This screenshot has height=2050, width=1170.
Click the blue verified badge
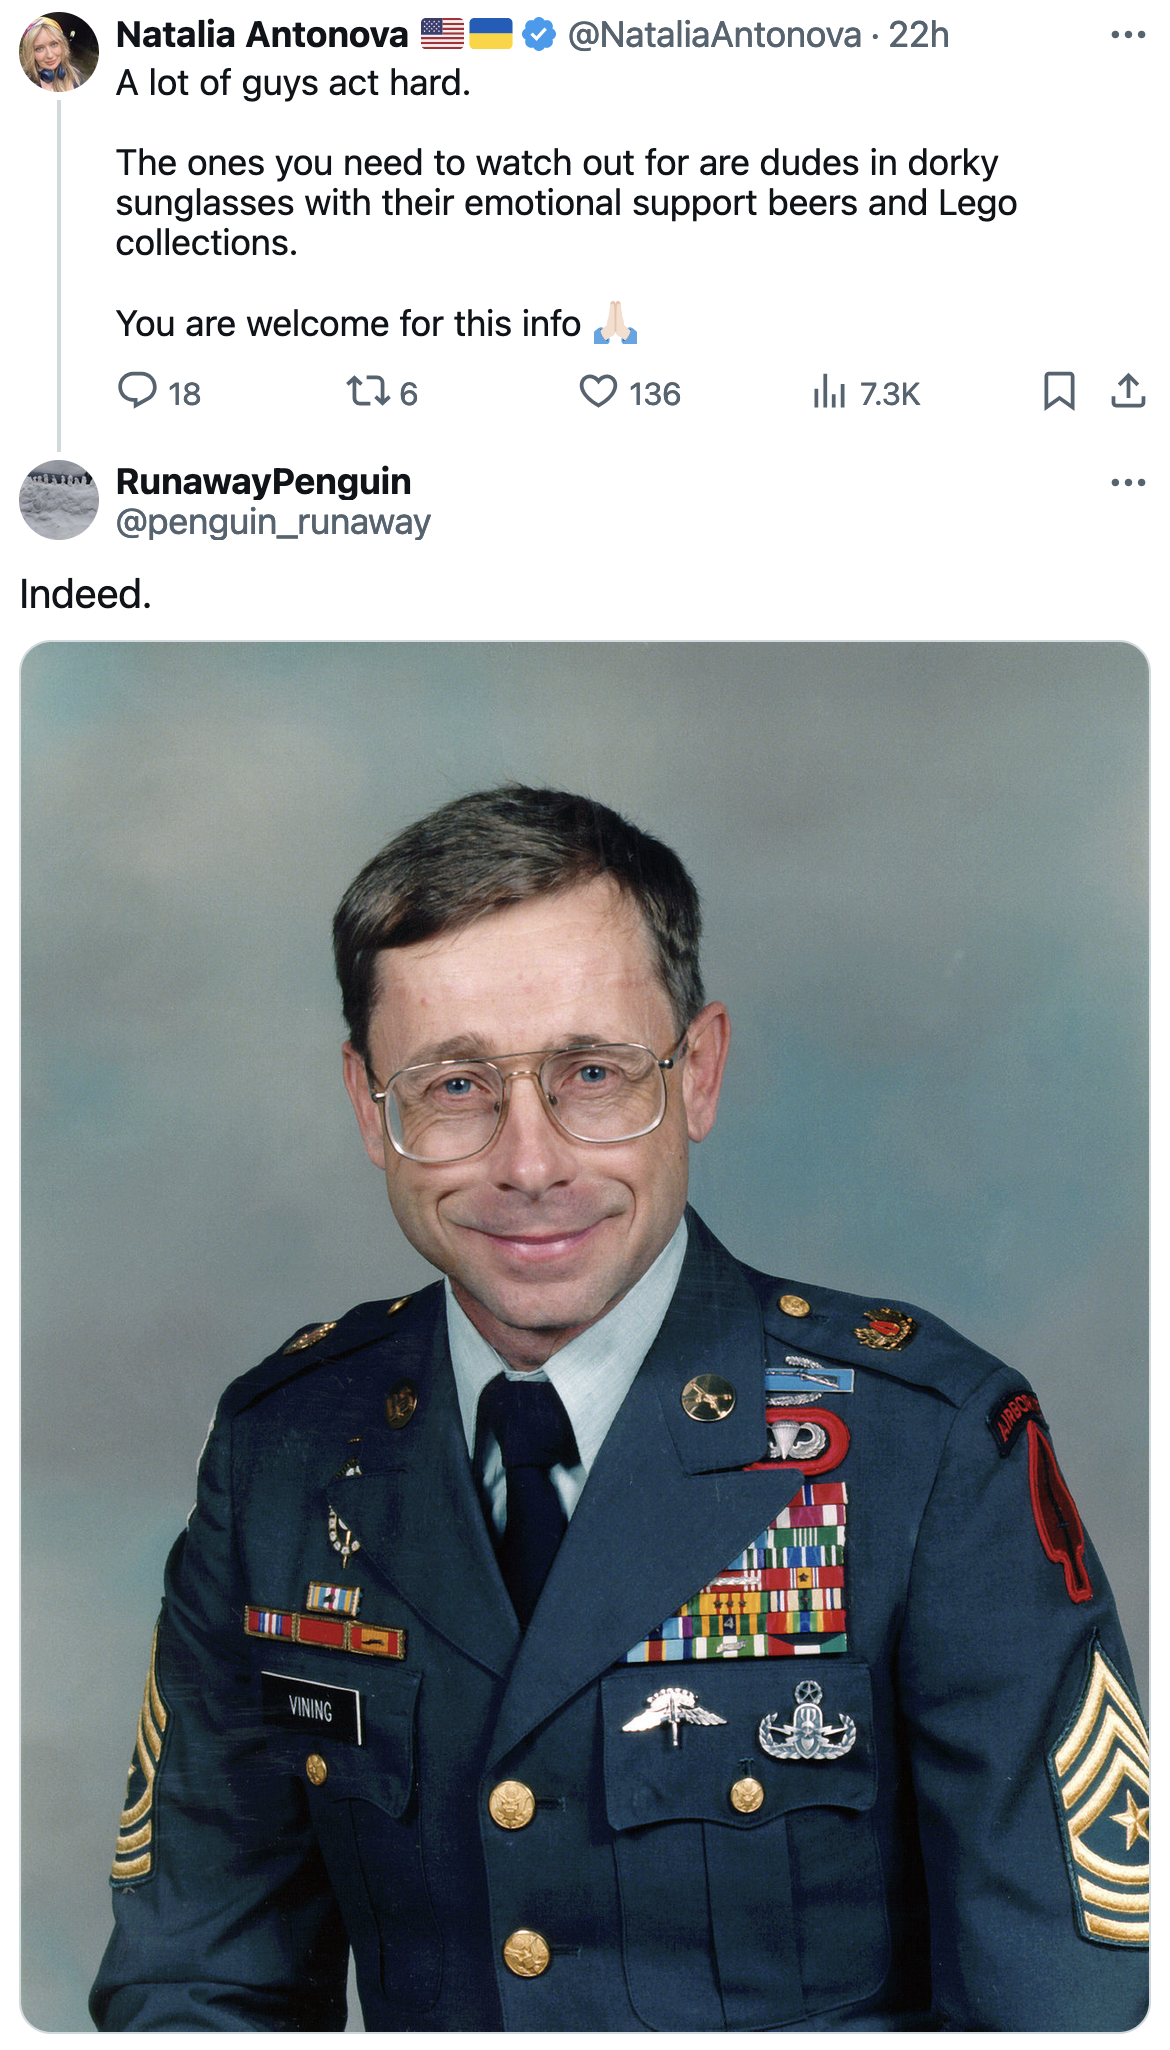pyautogui.click(x=539, y=35)
